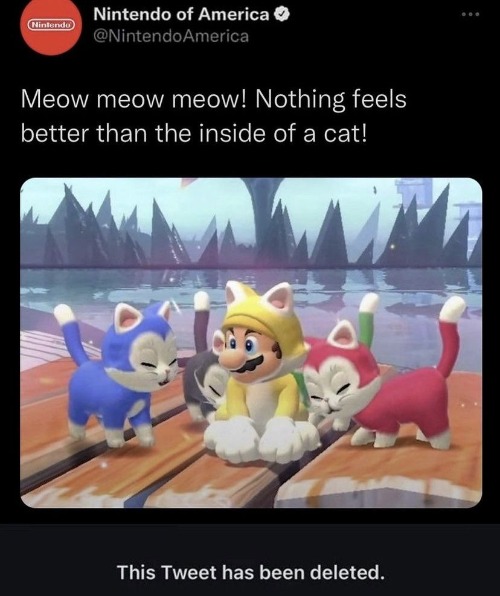Open the @NintendoAmerica handle link
The height and width of the screenshot is (596, 500).
tap(171, 36)
